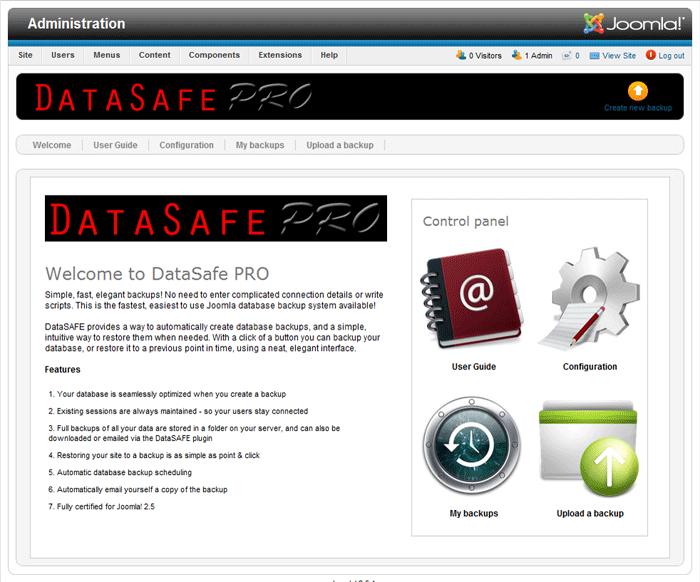This screenshot has height=582, width=700.
Task: Open the Users menu
Action: pyautogui.click(x=62, y=55)
